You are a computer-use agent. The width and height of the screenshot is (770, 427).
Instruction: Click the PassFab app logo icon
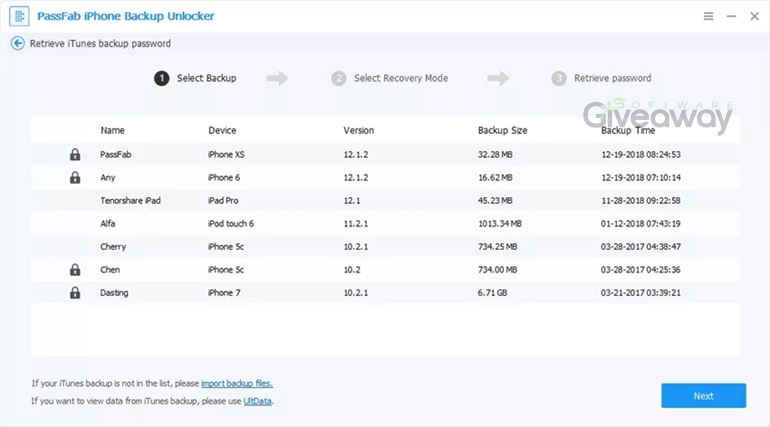19,16
